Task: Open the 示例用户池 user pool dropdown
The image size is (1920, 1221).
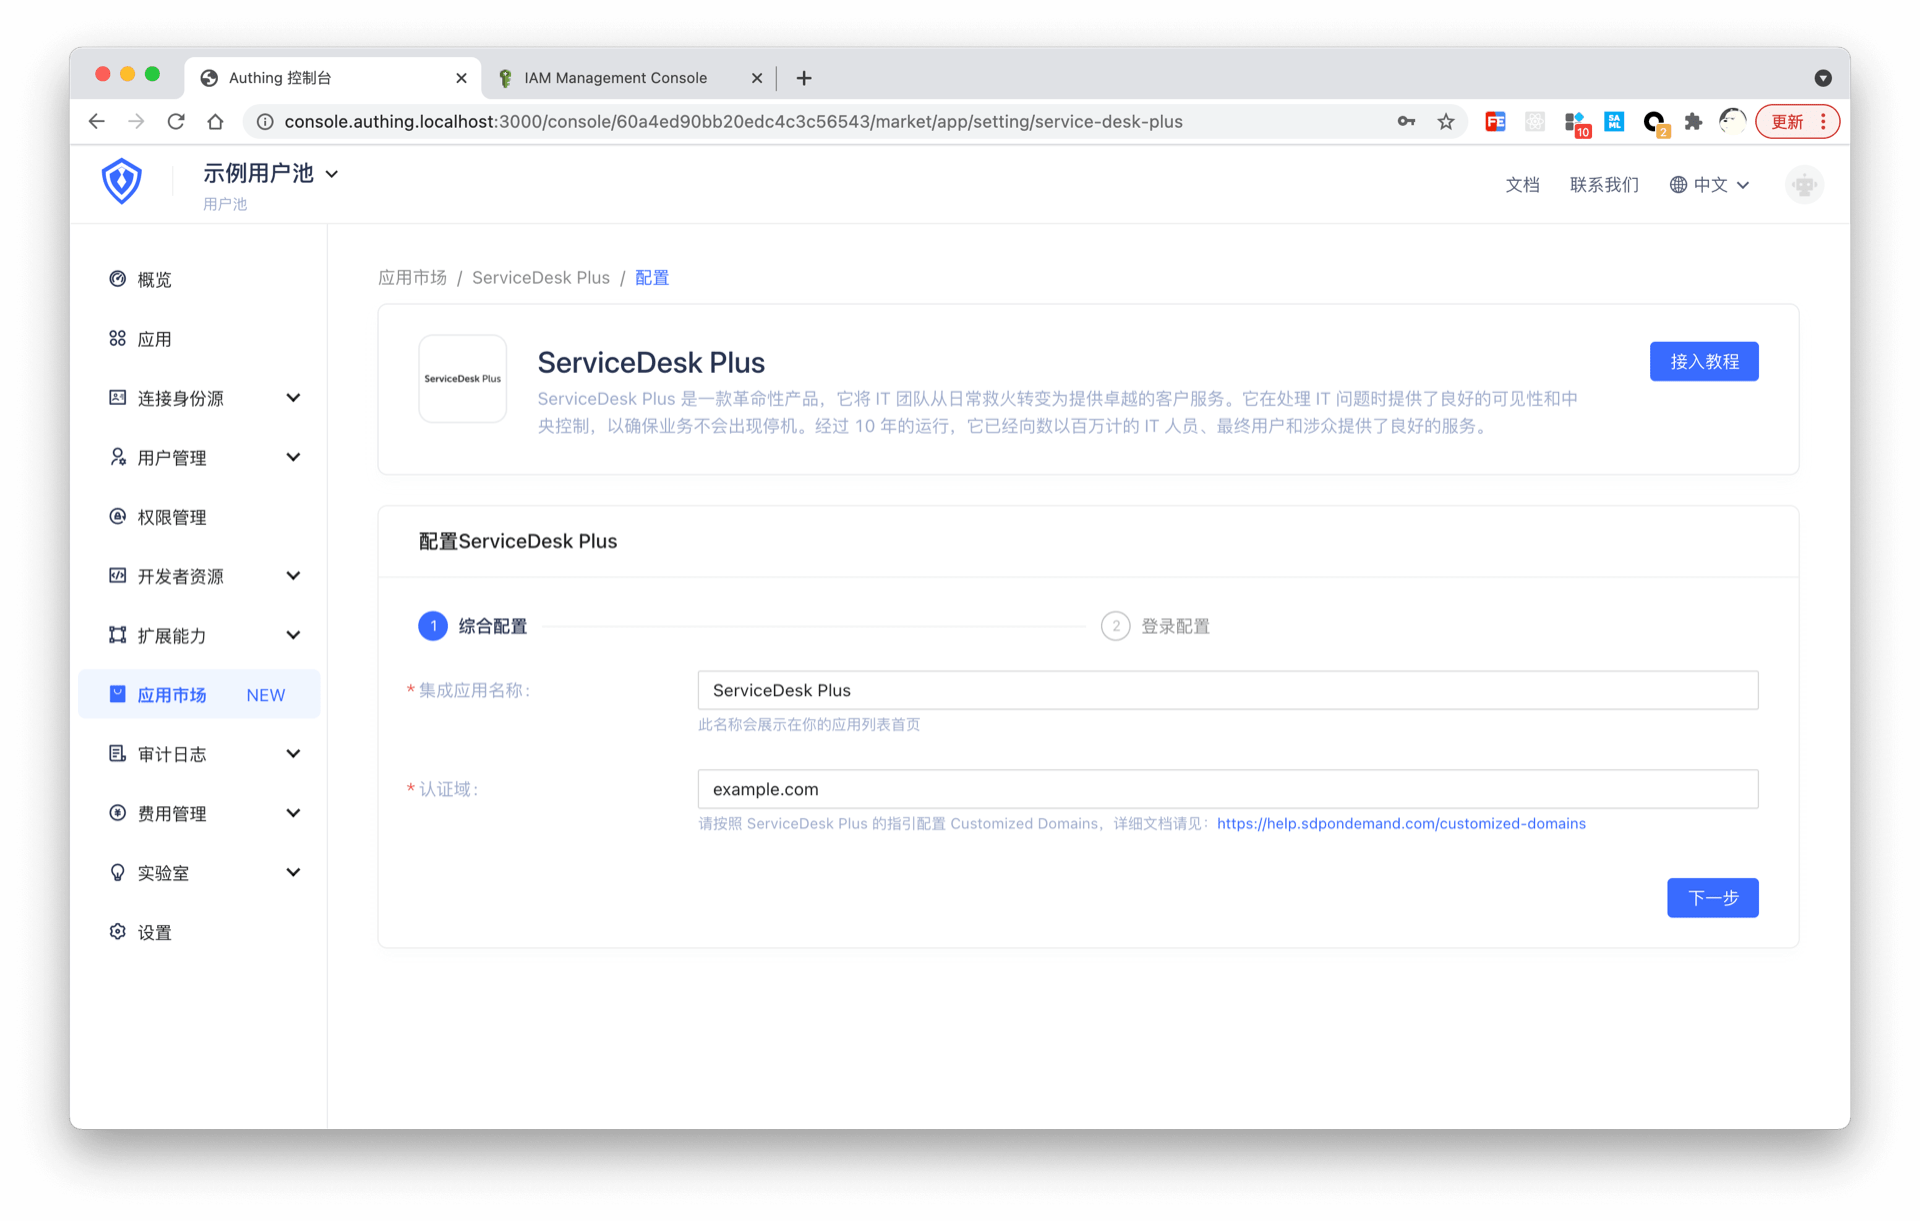Action: 271,174
